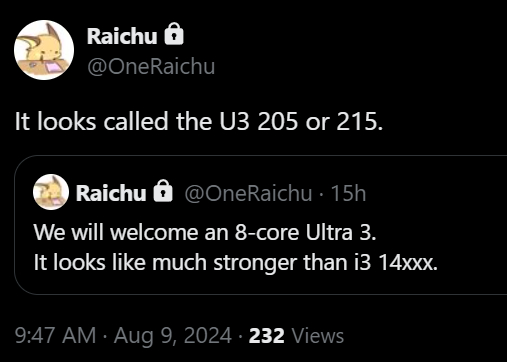Visit the top @OneRaichu handle

pos(151,67)
